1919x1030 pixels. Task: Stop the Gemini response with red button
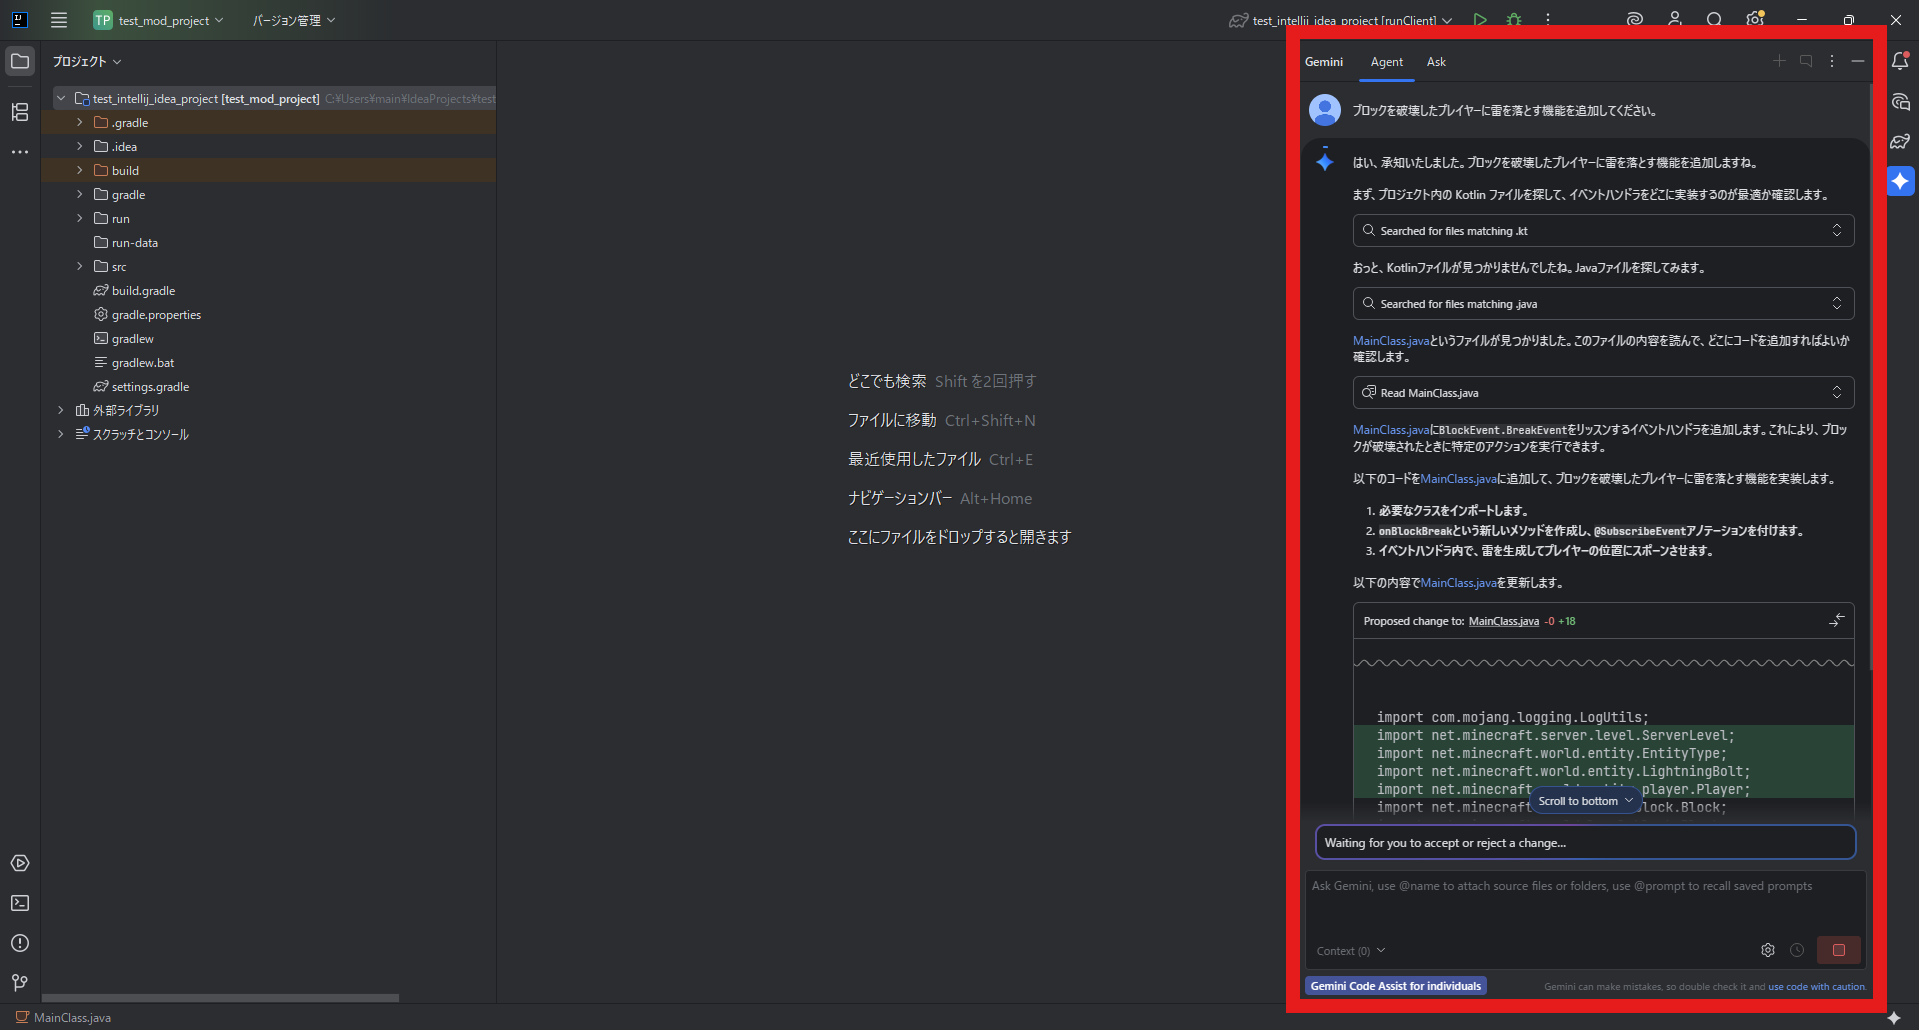1838,950
